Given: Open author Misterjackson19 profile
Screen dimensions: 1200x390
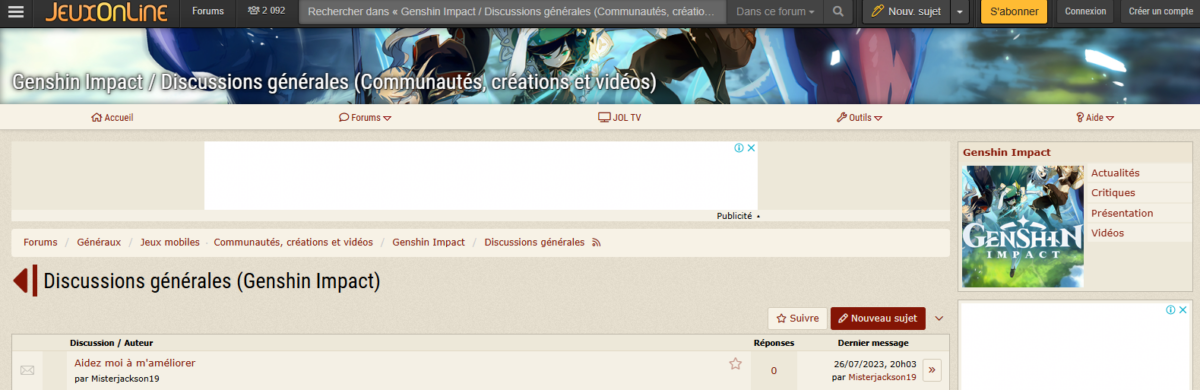Looking at the screenshot, I should [x=125, y=379].
